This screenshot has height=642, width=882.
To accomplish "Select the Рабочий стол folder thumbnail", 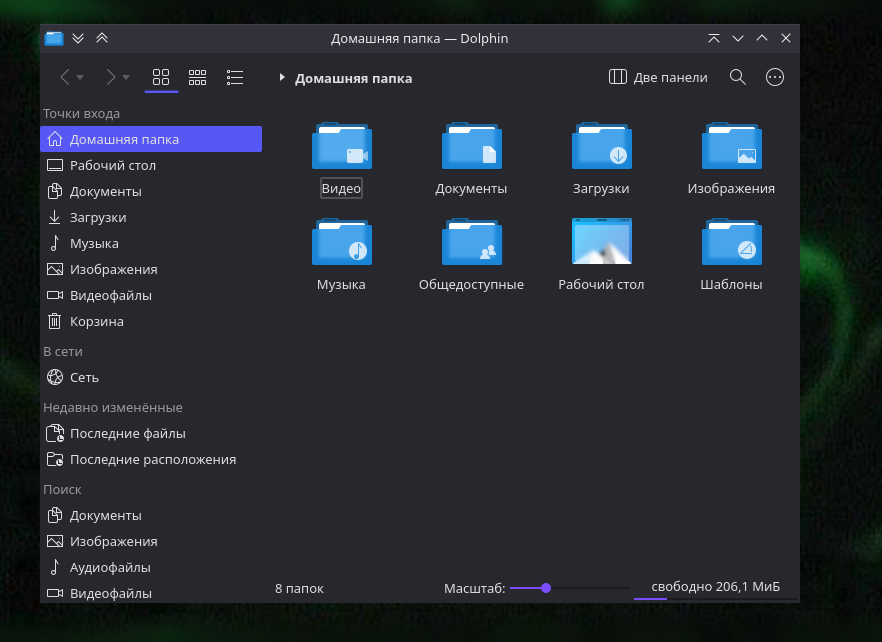I will tap(601, 241).
